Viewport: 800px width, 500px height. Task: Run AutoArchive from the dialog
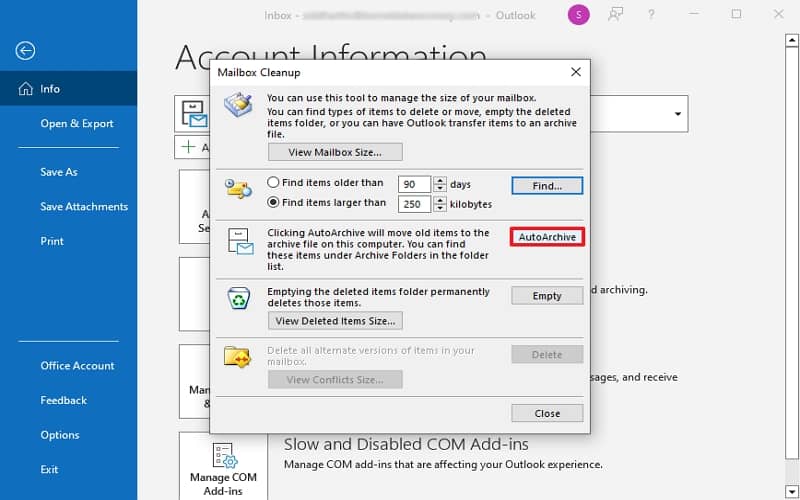tap(547, 237)
